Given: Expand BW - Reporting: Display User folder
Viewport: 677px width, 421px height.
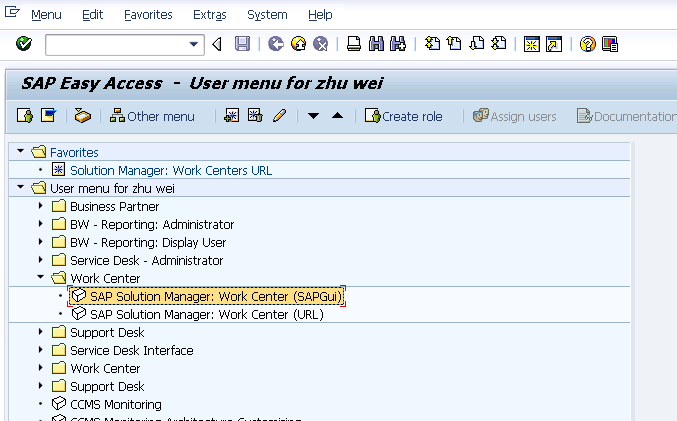Looking at the screenshot, I should pos(41,242).
